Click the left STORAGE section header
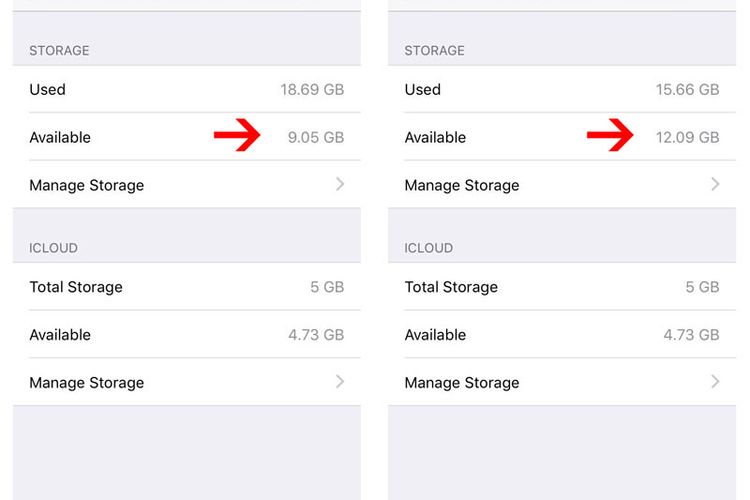This screenshot has height=500, width=750. point(59,51)
